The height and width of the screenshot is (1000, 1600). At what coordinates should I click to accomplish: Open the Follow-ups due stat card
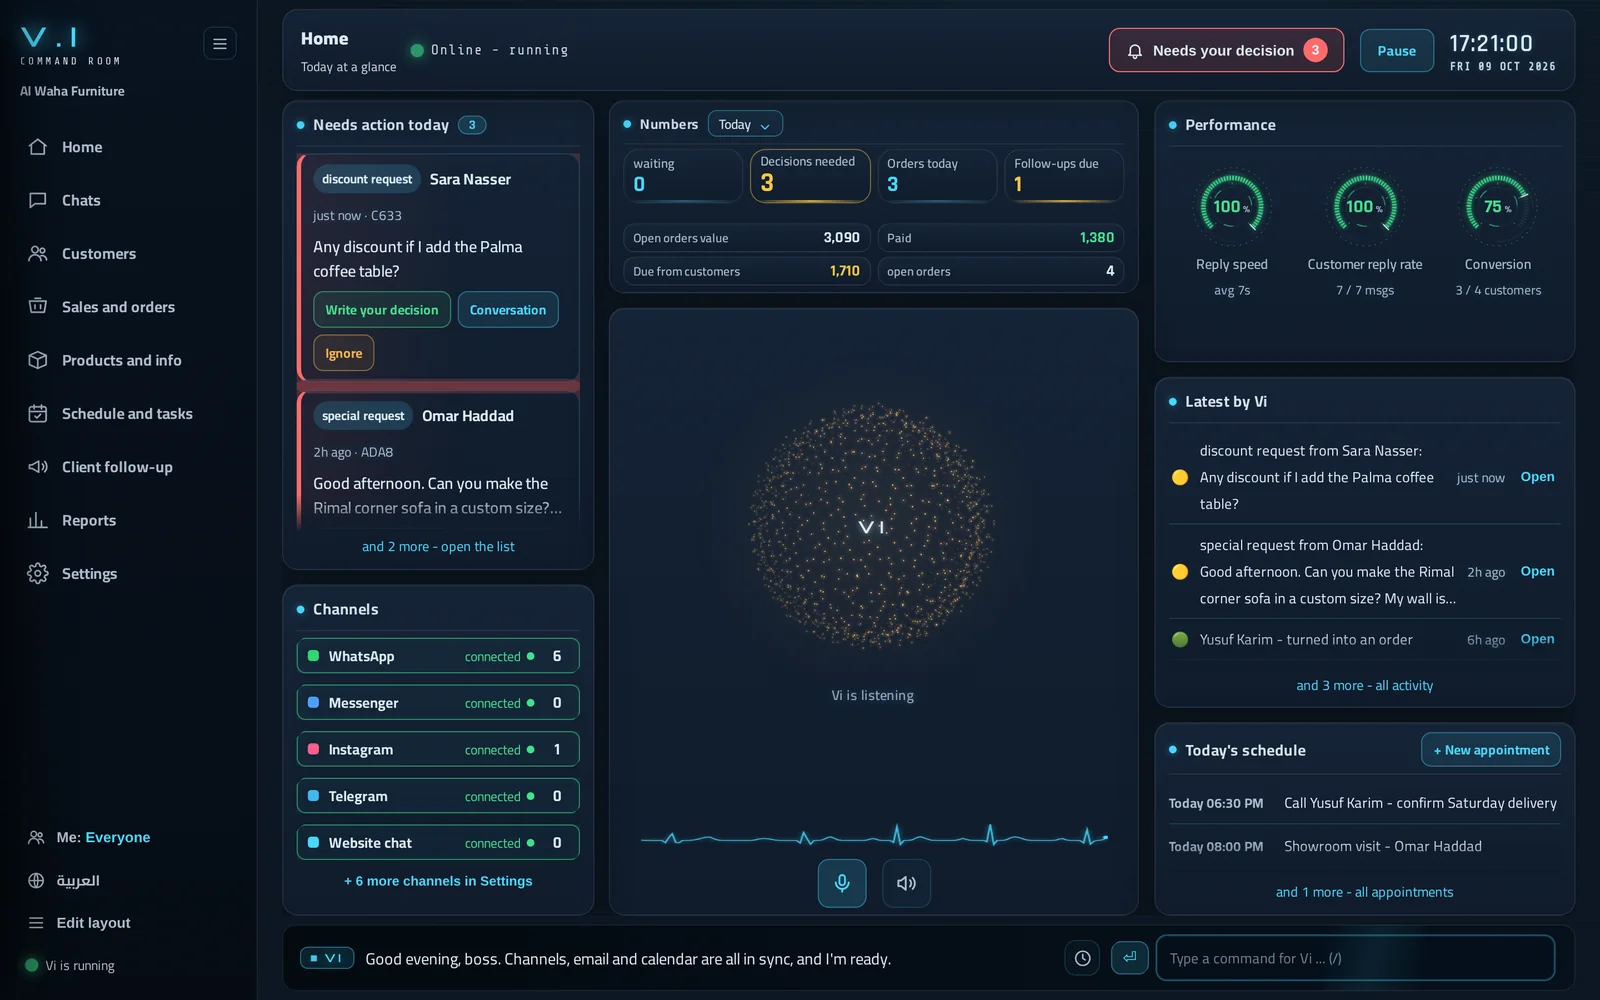click(x=1064, y=176)
